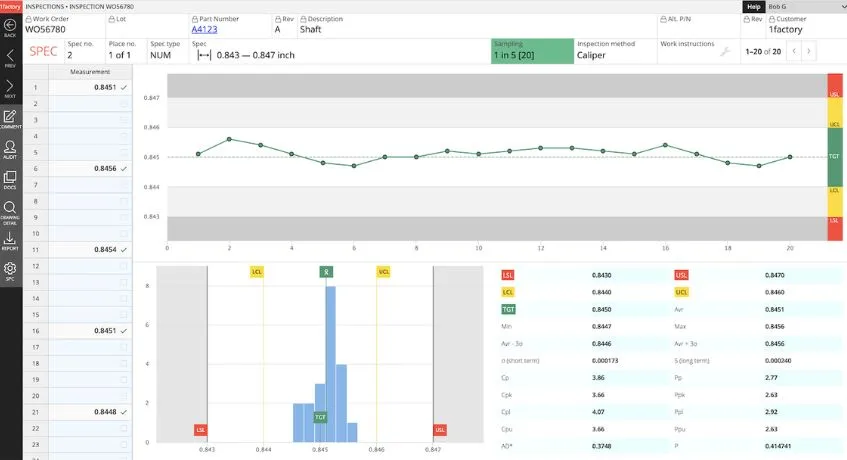Toggle the checkmark for measurement row 21
Screen dimensions: 847x460
pos(124,412)
